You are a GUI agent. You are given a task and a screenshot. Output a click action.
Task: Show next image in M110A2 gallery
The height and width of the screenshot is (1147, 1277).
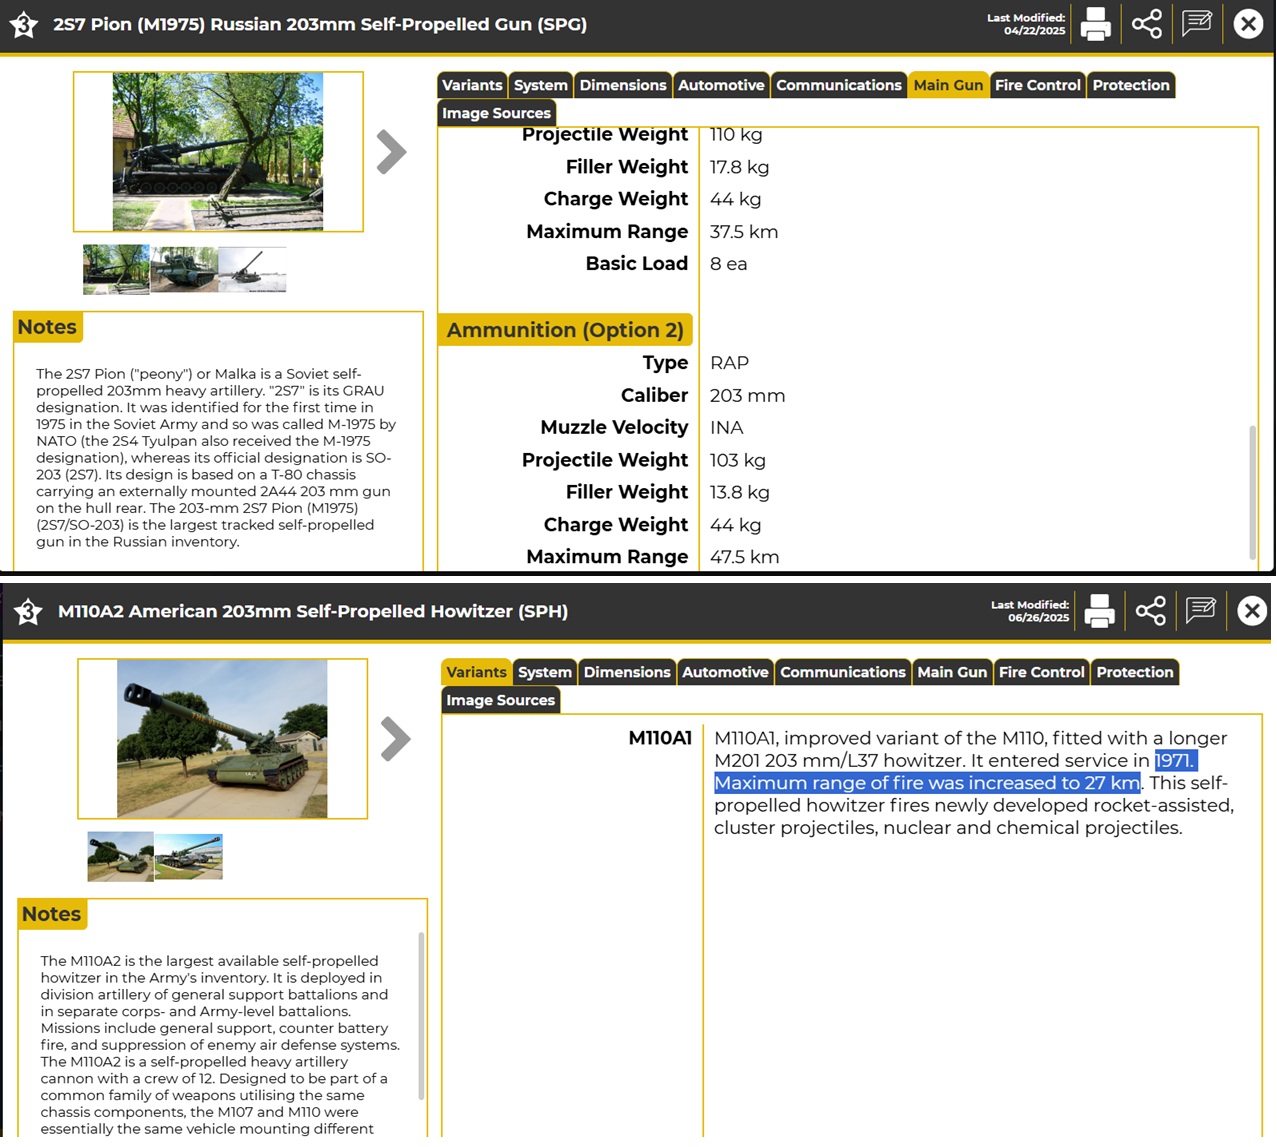coord(395,739)
